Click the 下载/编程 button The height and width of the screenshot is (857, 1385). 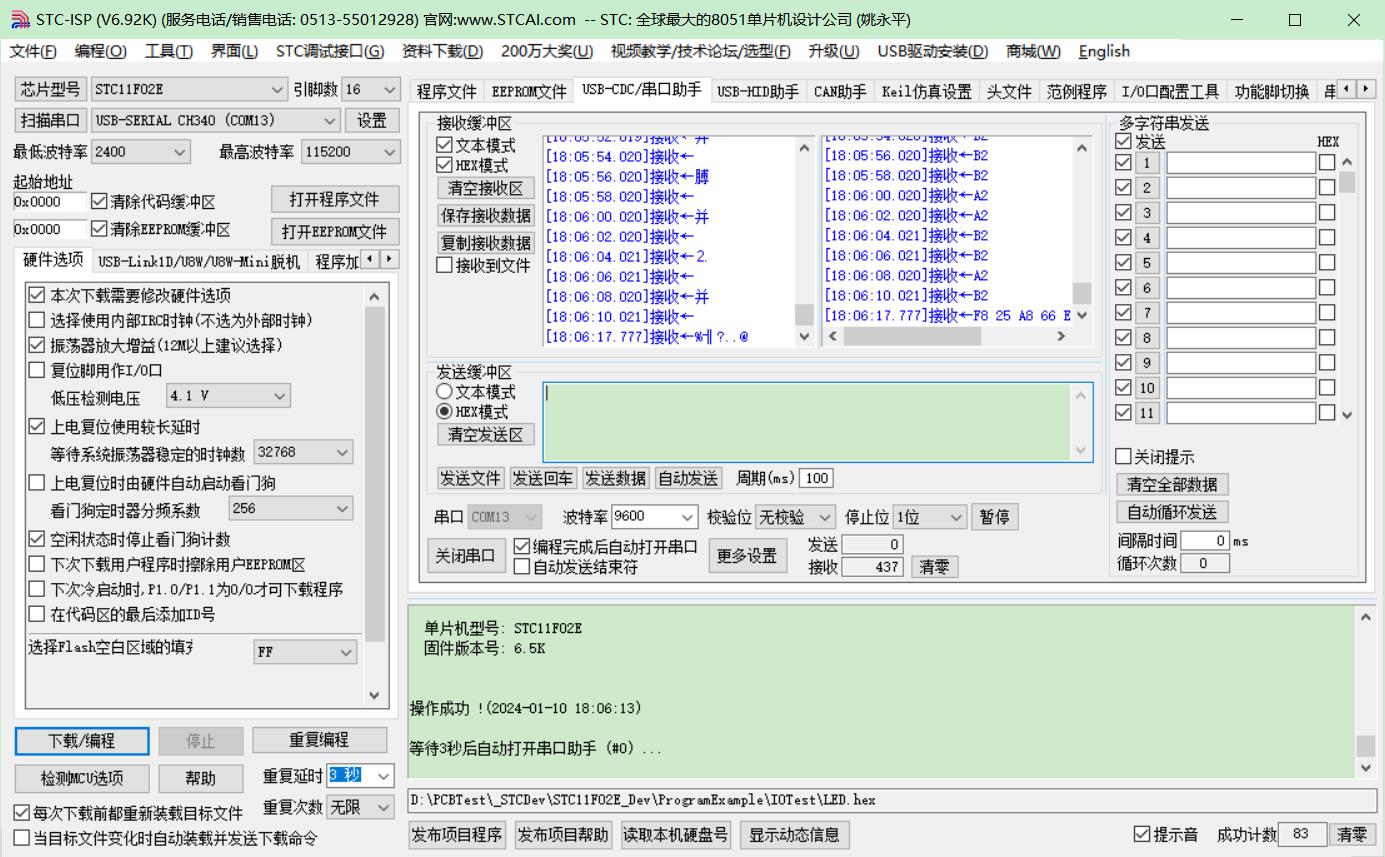click(x=82, y=741)
